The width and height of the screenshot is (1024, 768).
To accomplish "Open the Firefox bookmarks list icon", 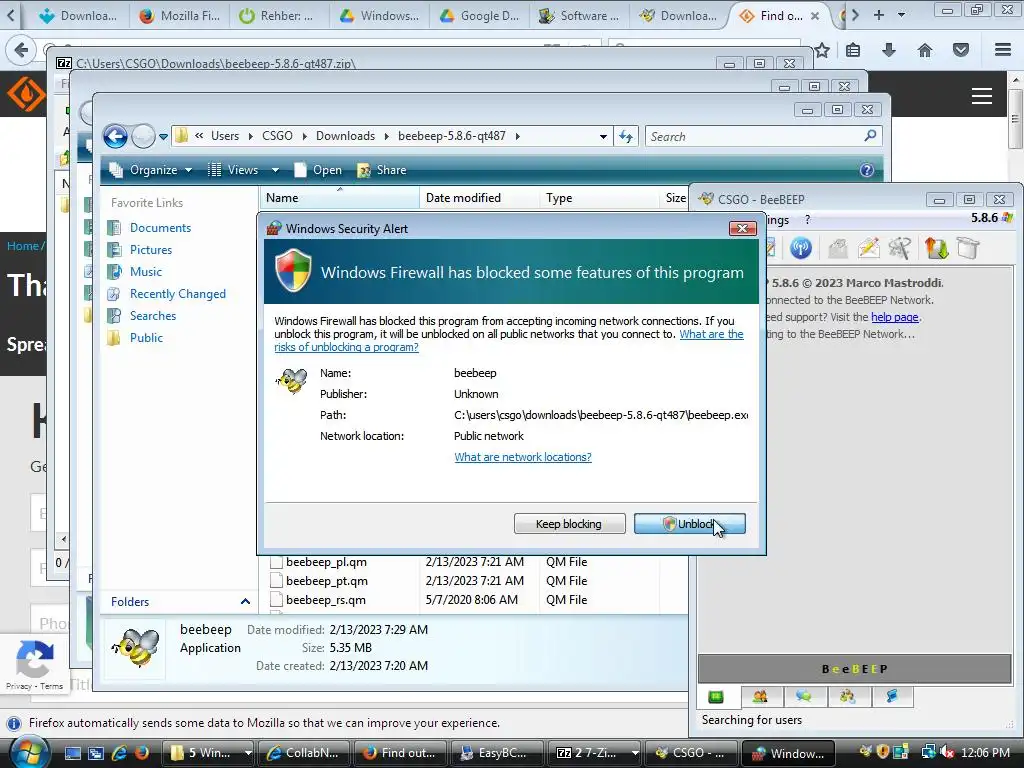I will (853, 50).
